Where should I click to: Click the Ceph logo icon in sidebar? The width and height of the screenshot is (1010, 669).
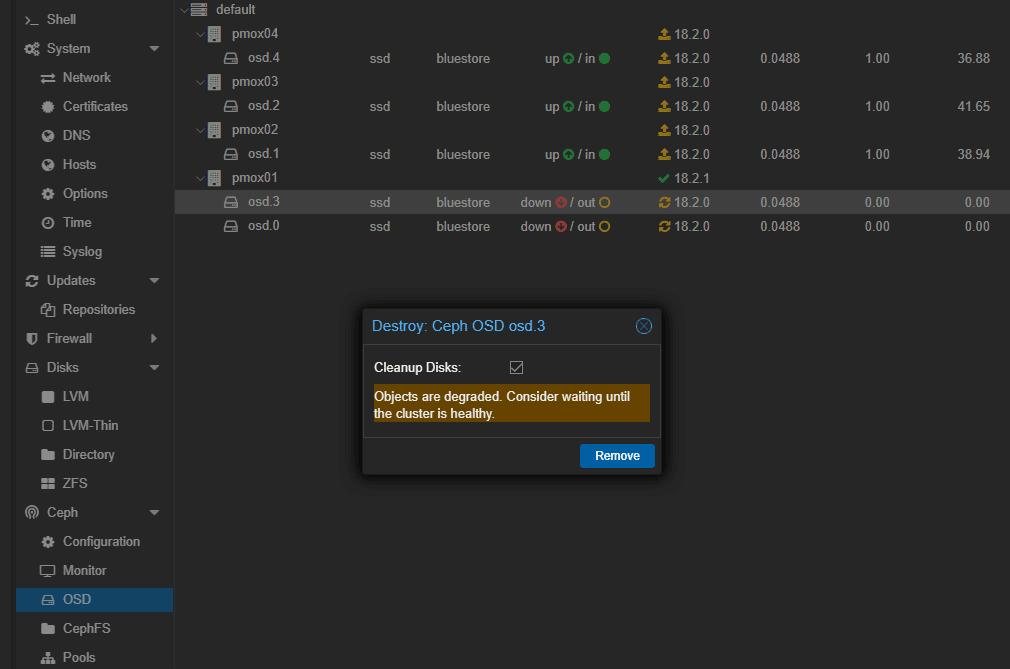[x=32, y=513]
